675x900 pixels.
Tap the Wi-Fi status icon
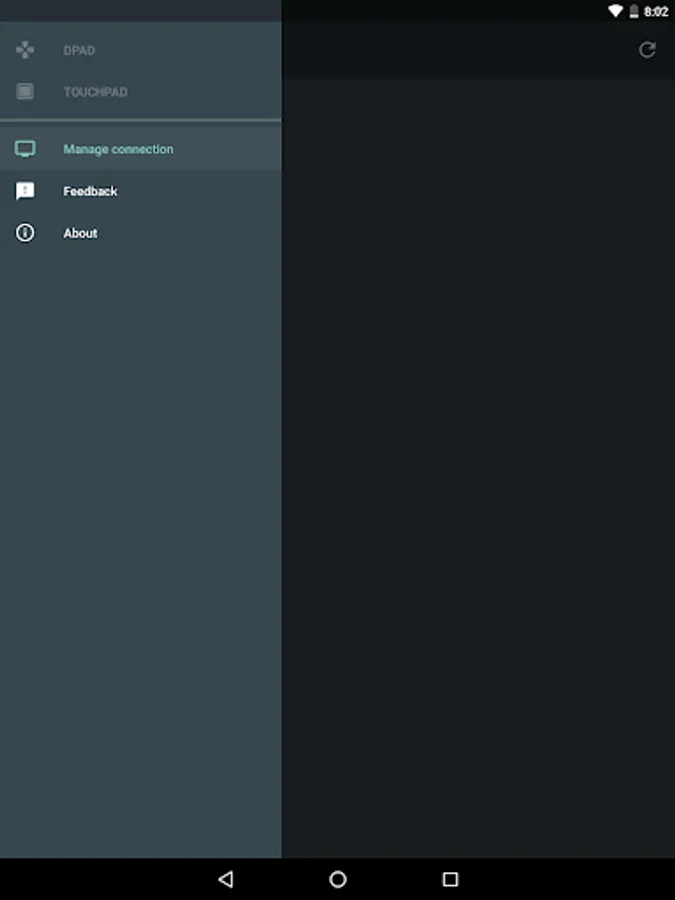click(x=615, y=11)
